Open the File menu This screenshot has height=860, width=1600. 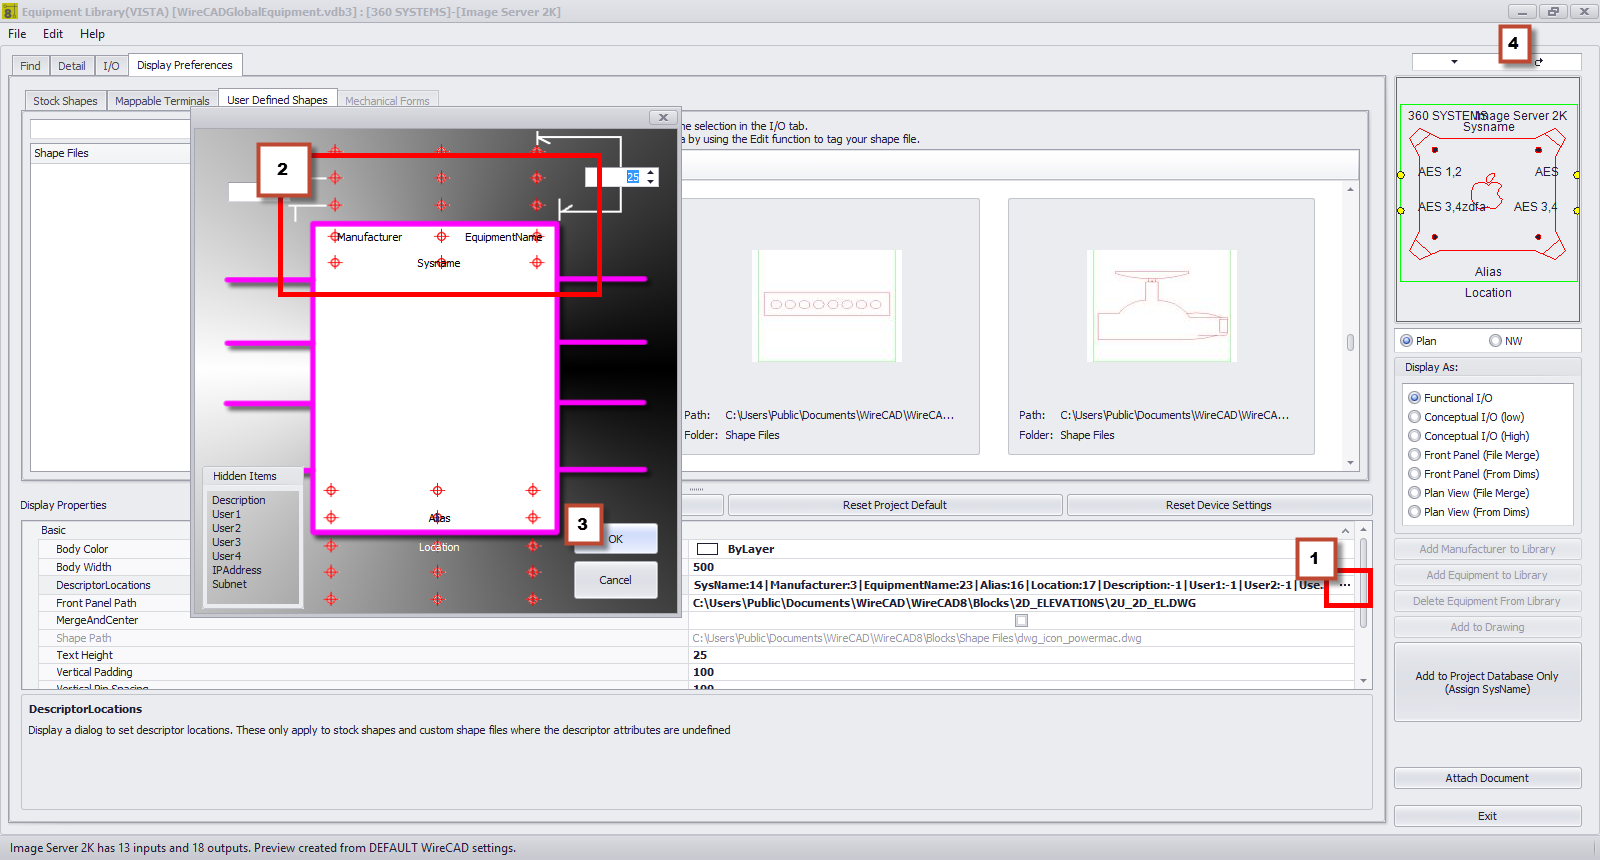pos(17,34)
